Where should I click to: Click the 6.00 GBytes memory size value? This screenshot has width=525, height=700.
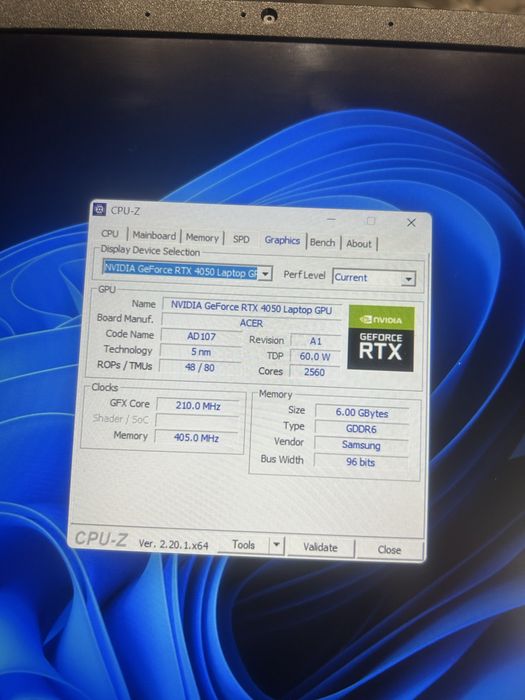(362, 413)
